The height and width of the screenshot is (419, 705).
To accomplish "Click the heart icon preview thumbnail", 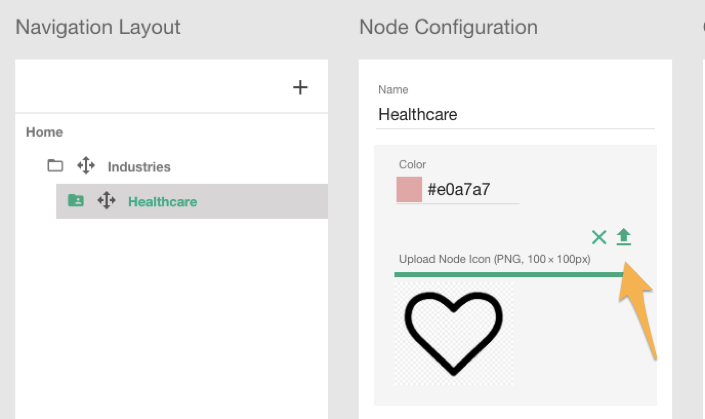I will pos(454,333).
